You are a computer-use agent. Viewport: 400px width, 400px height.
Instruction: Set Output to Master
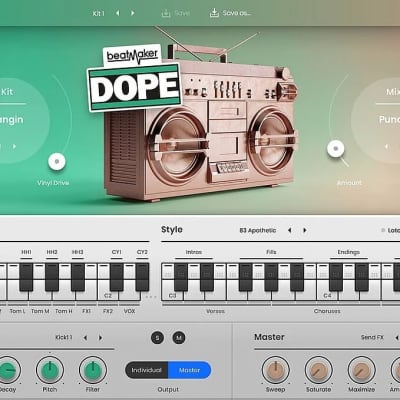(x=189, y=370)
